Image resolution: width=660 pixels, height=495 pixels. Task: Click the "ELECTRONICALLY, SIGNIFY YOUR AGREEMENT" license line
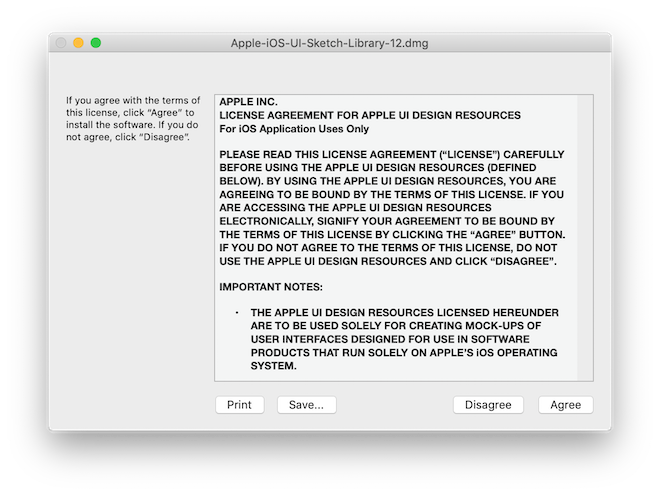(x=386, y=221)
